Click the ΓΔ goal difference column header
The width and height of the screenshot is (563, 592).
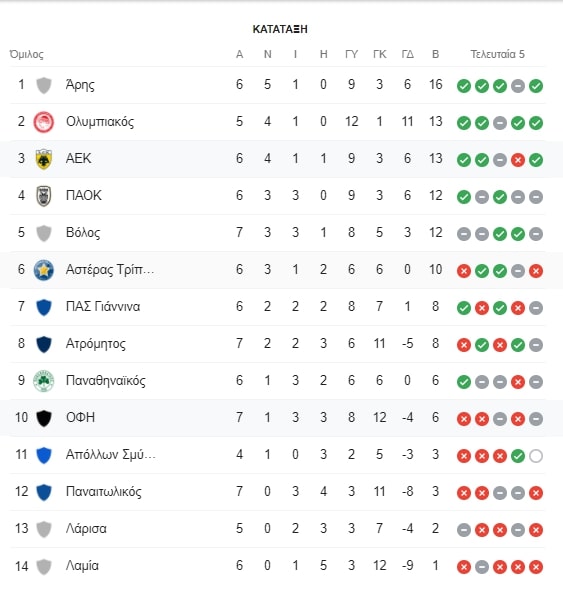(x=407, y=54)
